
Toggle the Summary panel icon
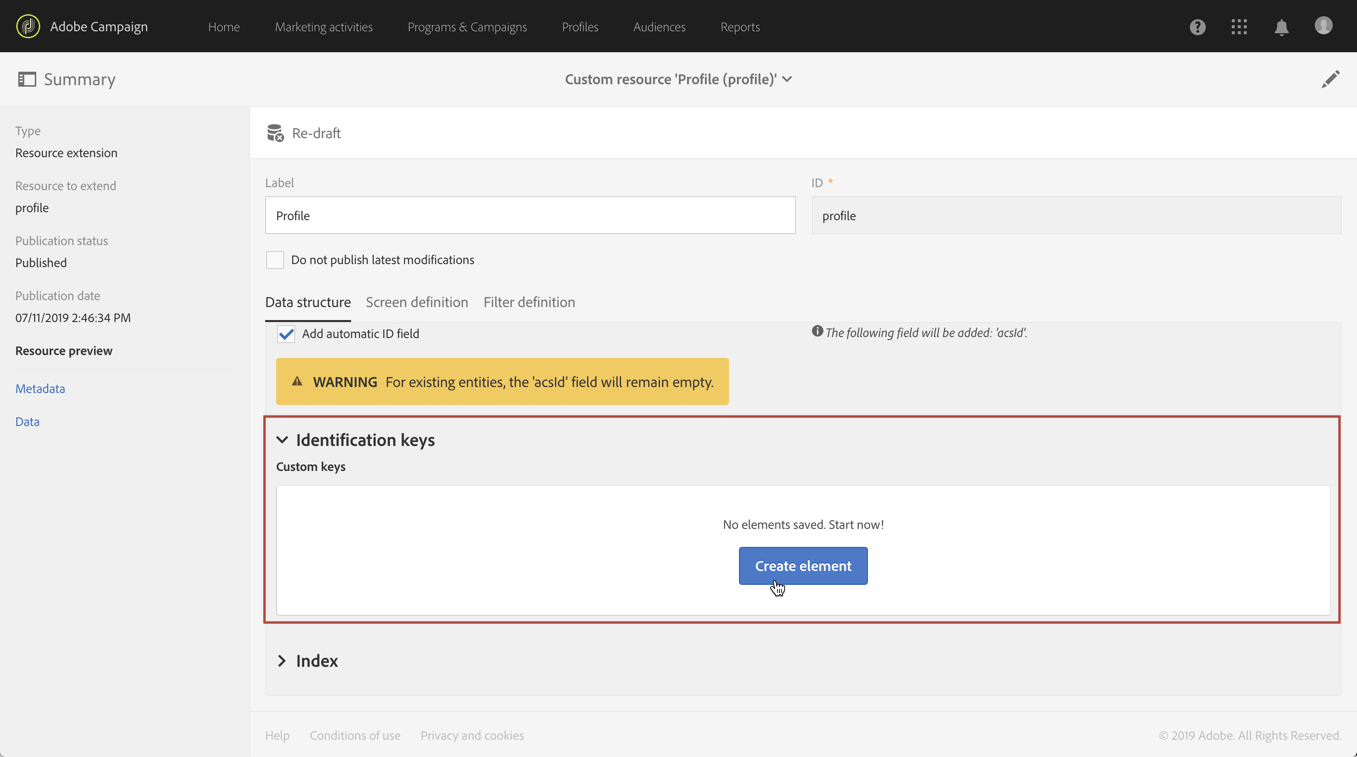point(27,79)
